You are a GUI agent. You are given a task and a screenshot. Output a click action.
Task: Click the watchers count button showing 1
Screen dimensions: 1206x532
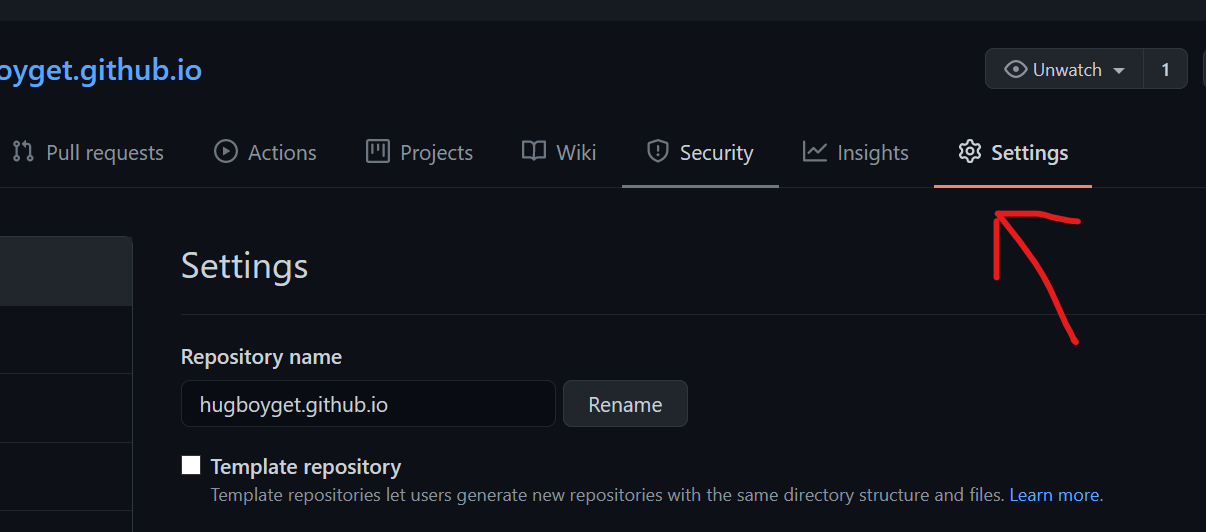pos(1165,70)
